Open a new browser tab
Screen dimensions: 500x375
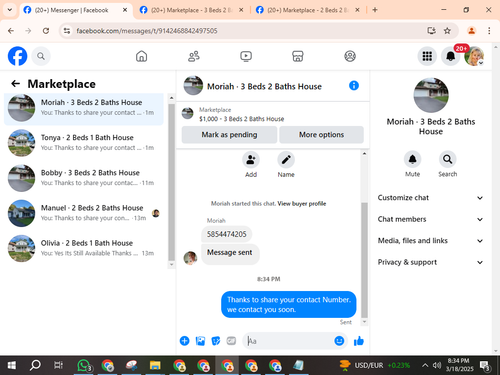coord(375,10)
